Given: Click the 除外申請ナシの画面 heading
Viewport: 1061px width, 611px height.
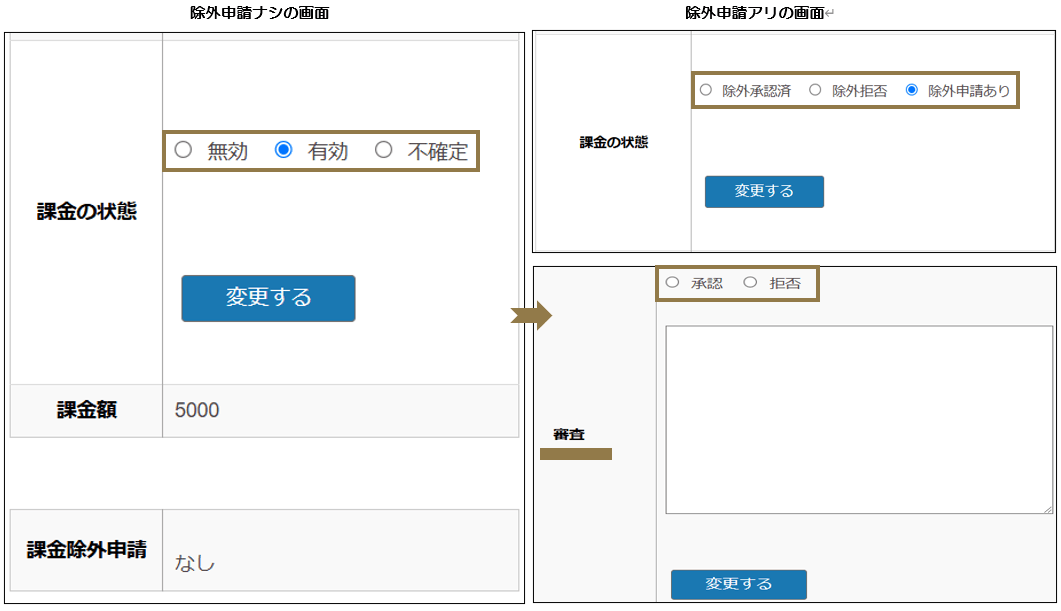Looking at the screenshot, I should [259, 13].
